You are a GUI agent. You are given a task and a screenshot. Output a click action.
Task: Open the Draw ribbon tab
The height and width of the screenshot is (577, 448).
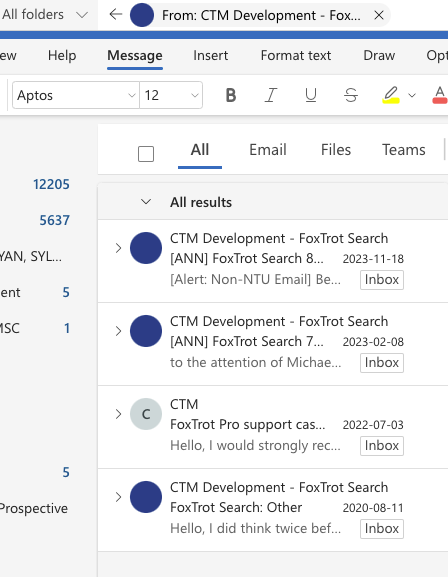[379, 56]
